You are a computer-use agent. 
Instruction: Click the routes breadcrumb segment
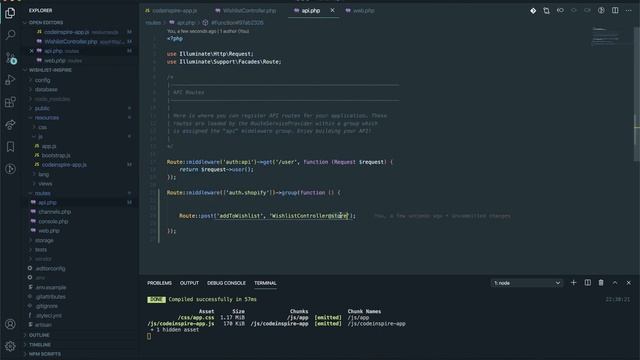pos(153,23)
